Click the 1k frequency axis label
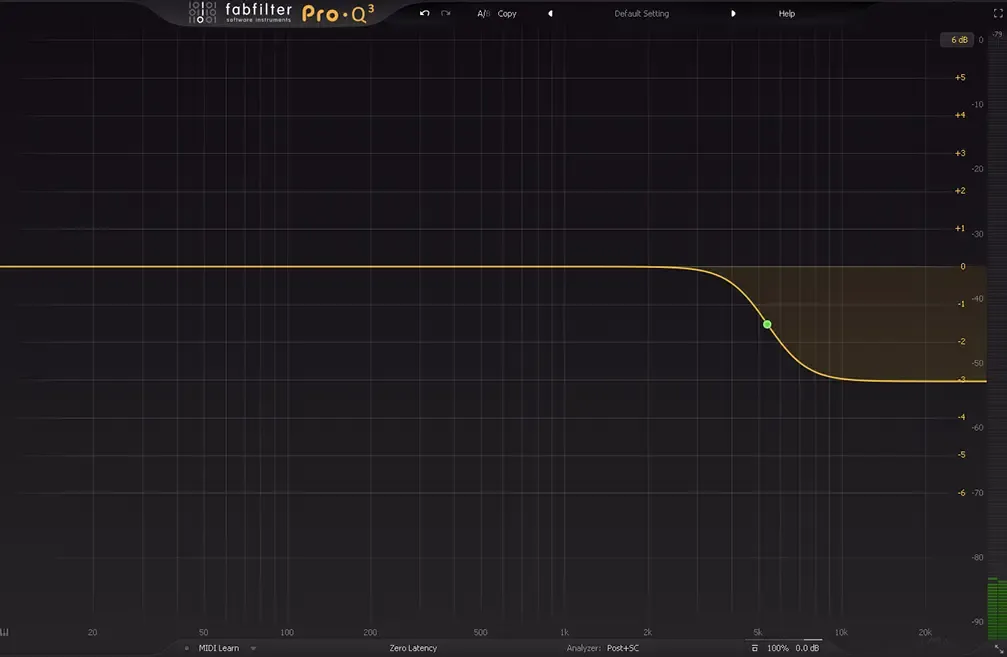This screenshot has width=1007, height=657. pos(564,633)
